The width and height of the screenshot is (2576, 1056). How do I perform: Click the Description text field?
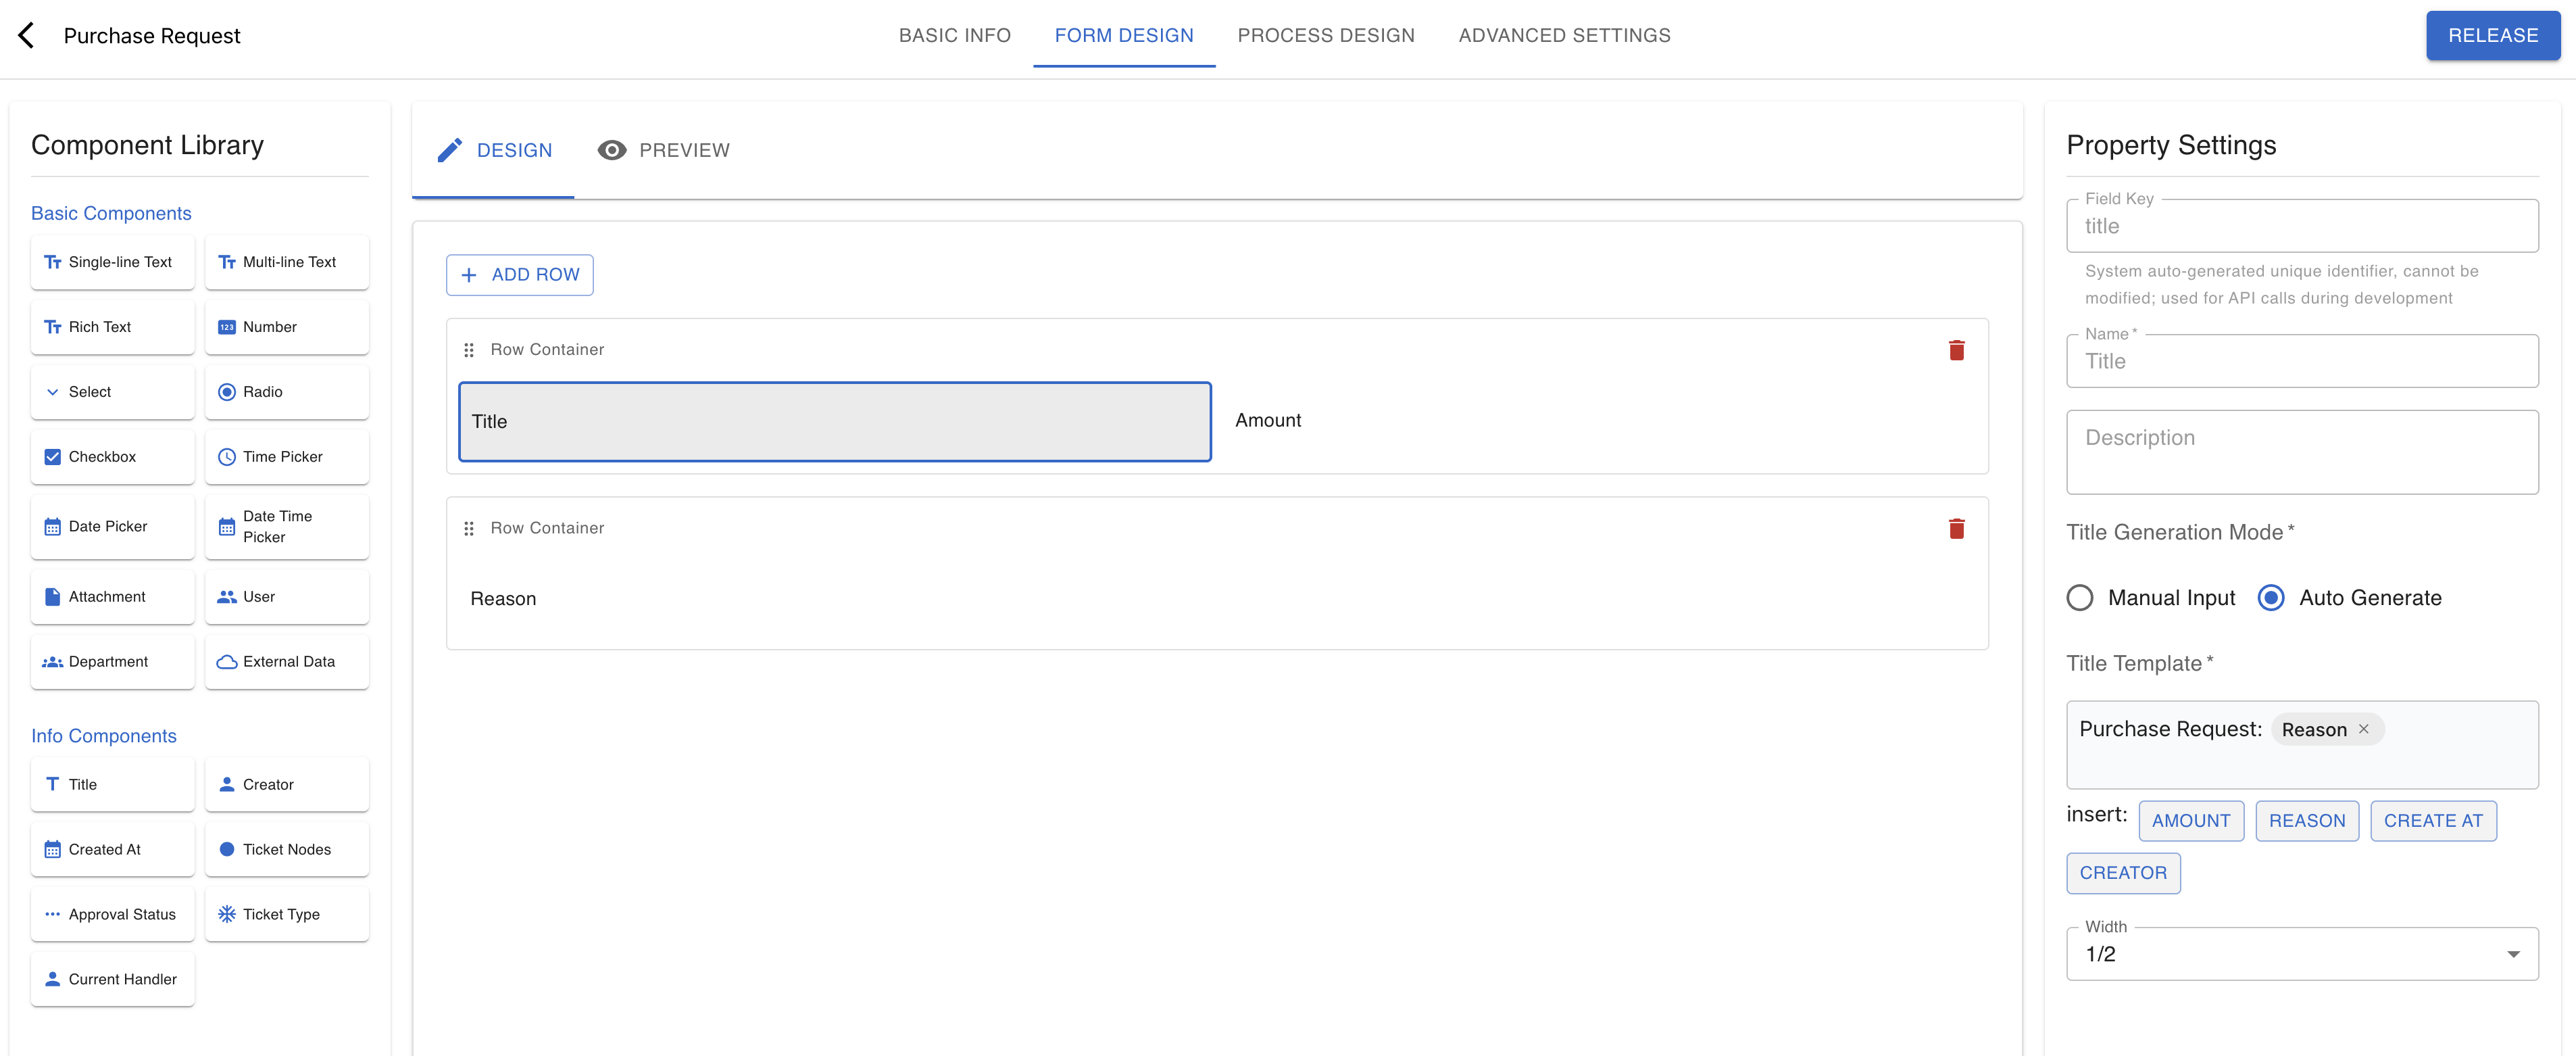(2302, 452)
